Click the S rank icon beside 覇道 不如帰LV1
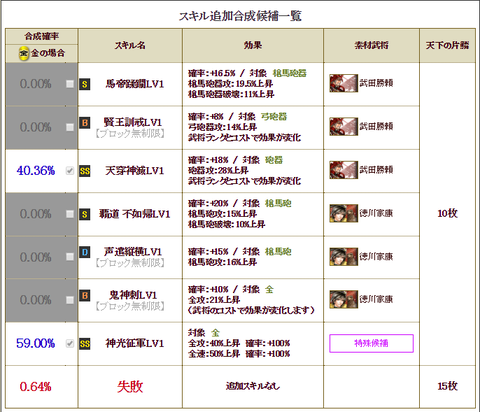Image resolution: width=480 pixels, height=412 pixels. [85, 214]
